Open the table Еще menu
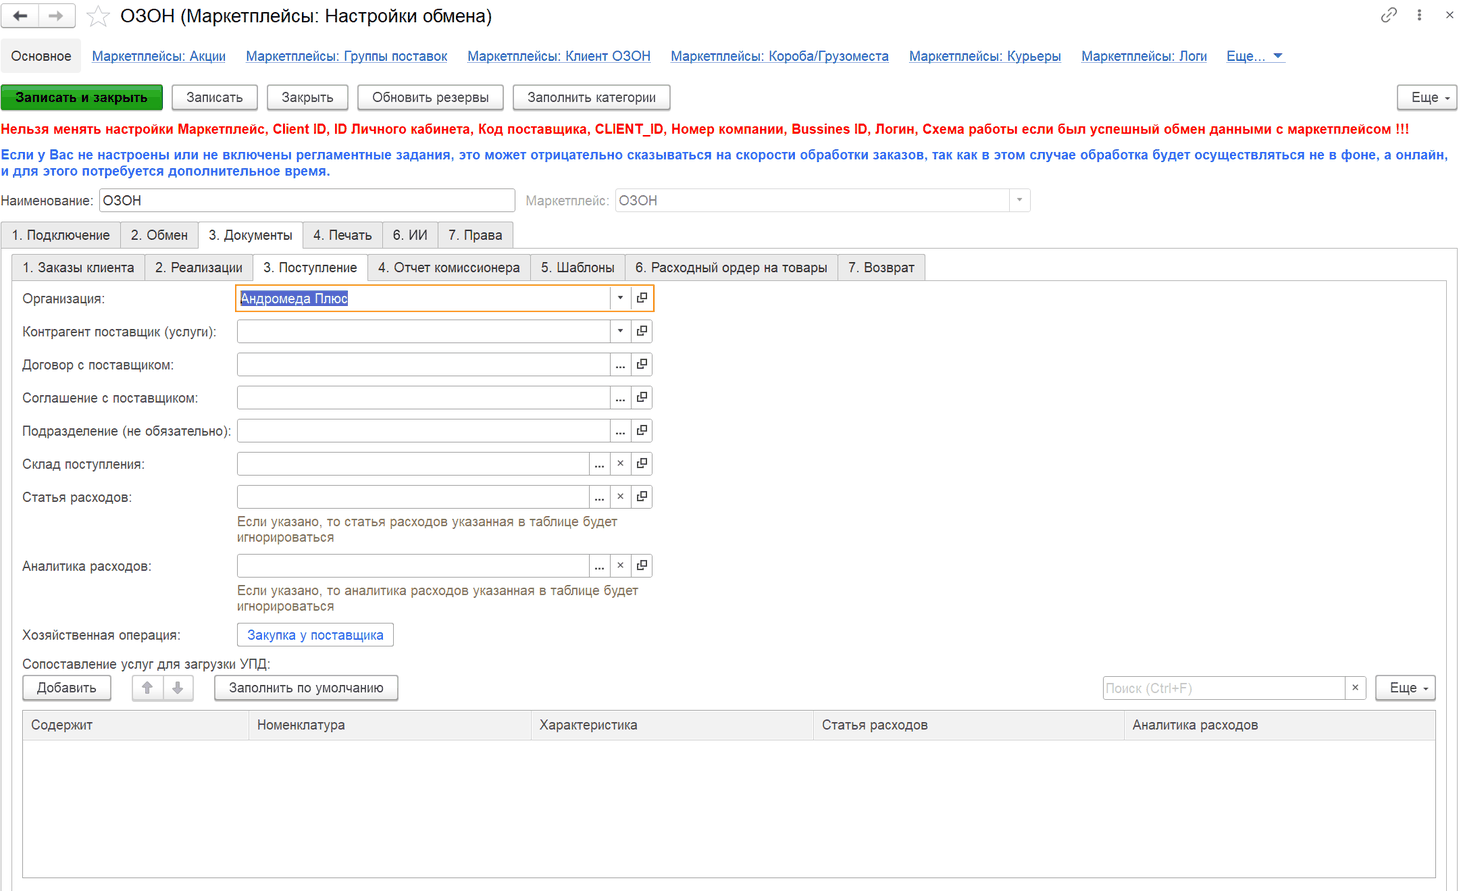This screenshot has width=1461, height=891. click(1405, 688)
